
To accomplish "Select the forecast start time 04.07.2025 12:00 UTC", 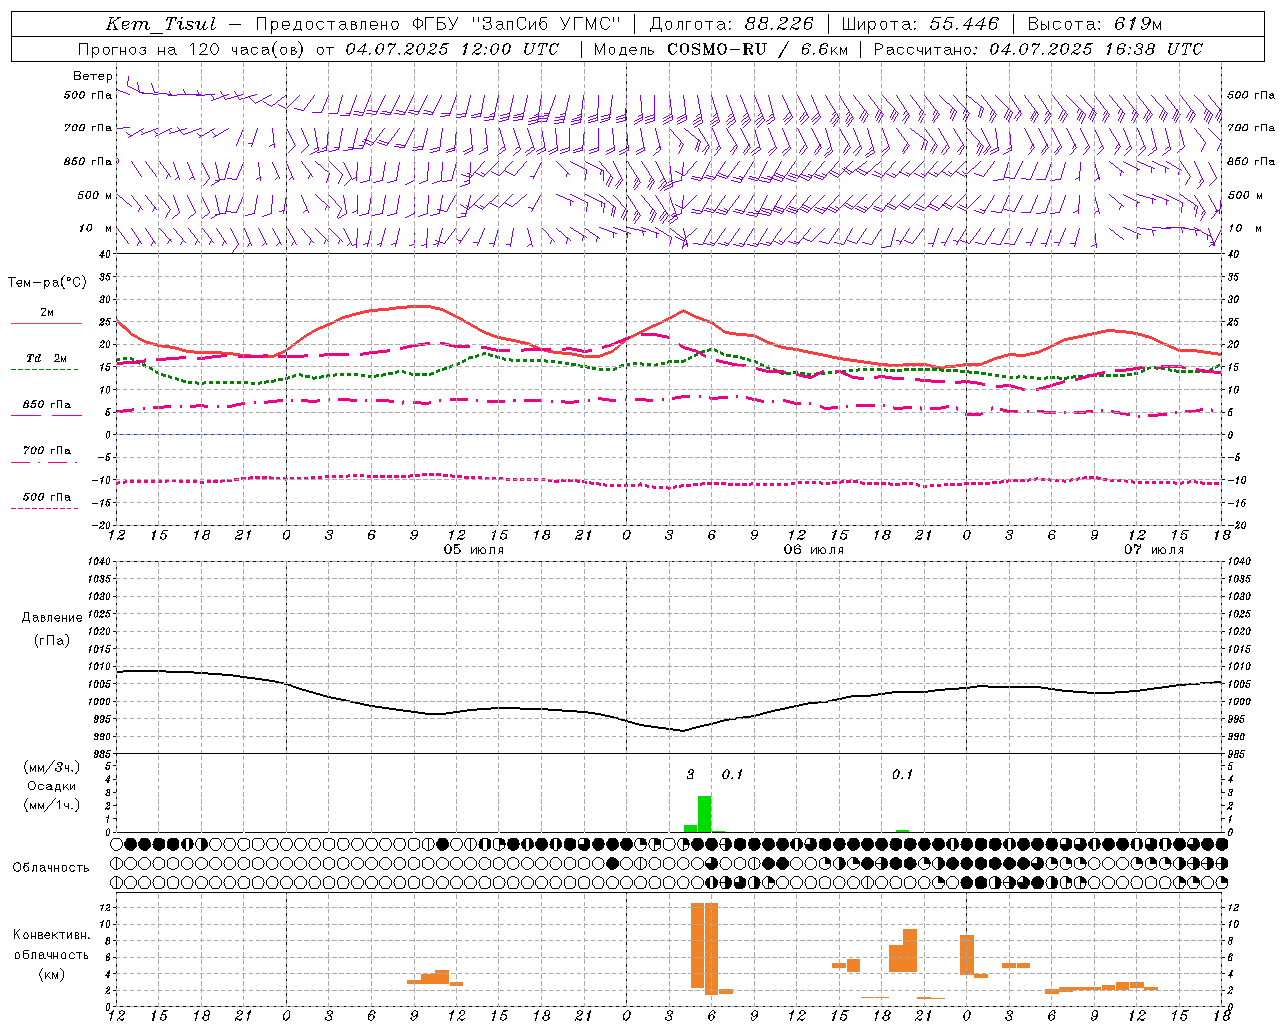I will 453,49.
